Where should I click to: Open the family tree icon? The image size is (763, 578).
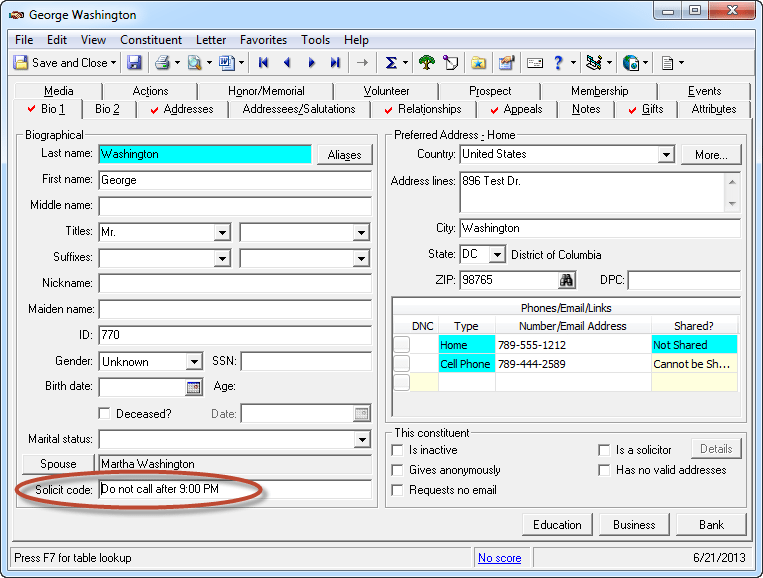click(426, 63)
